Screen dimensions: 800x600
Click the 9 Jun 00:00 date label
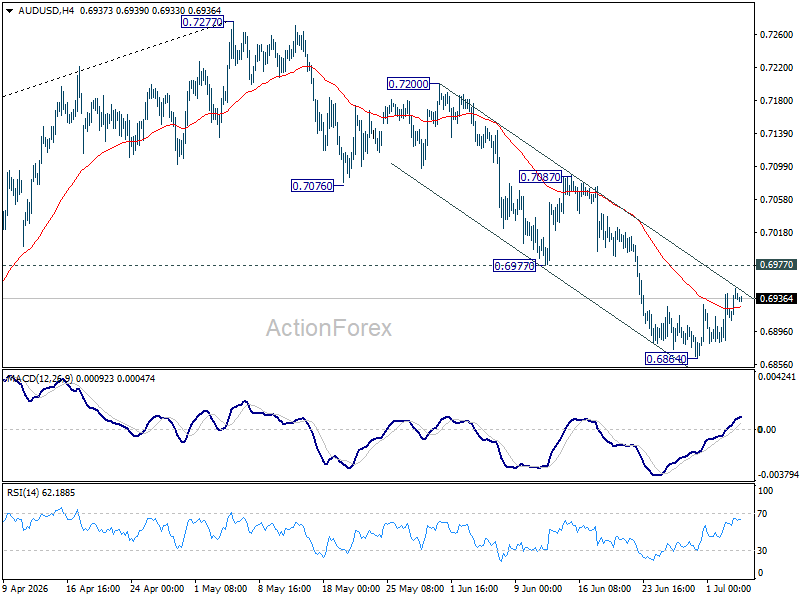538,588
